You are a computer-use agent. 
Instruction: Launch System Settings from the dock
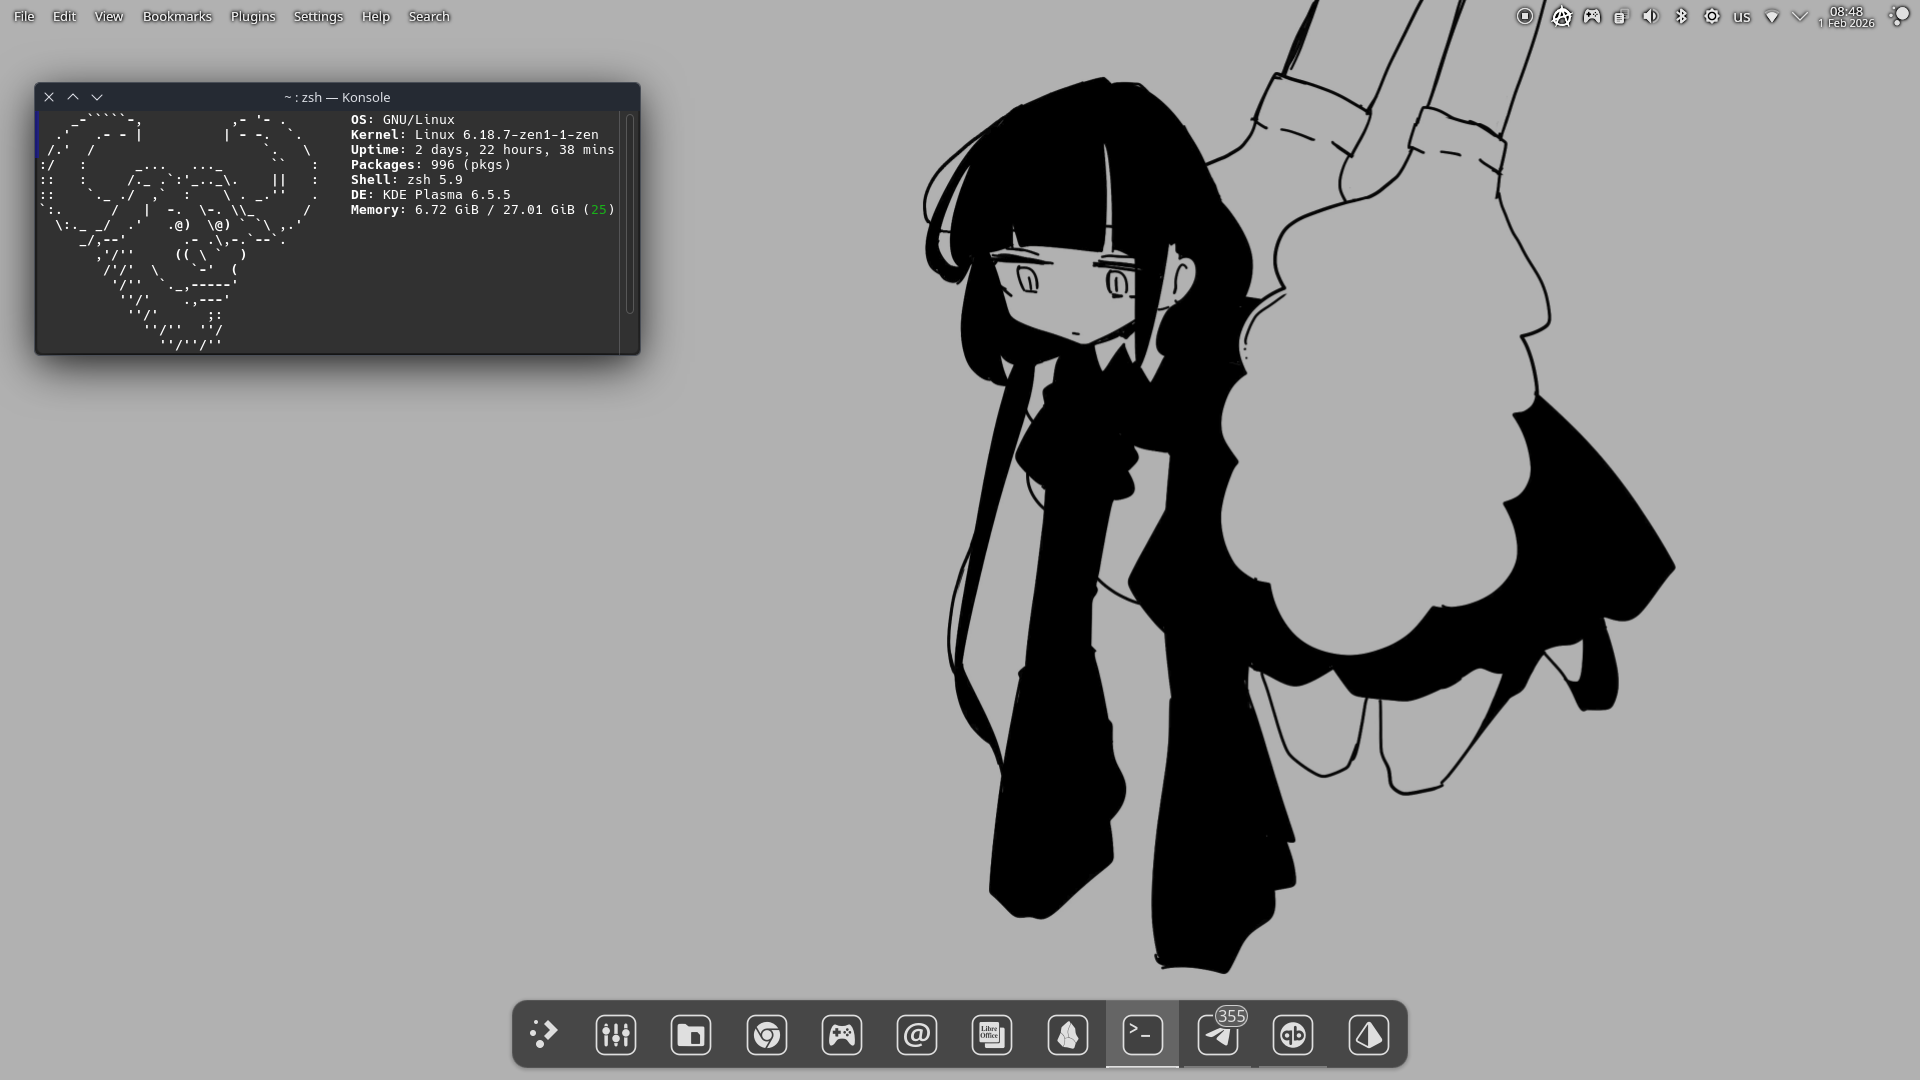(x=616, y=1034)
